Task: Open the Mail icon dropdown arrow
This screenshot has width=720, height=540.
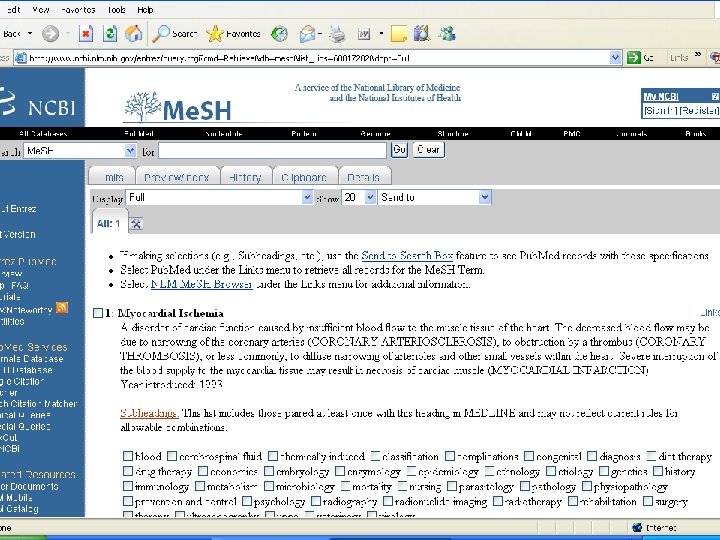Action: point(320,34)
